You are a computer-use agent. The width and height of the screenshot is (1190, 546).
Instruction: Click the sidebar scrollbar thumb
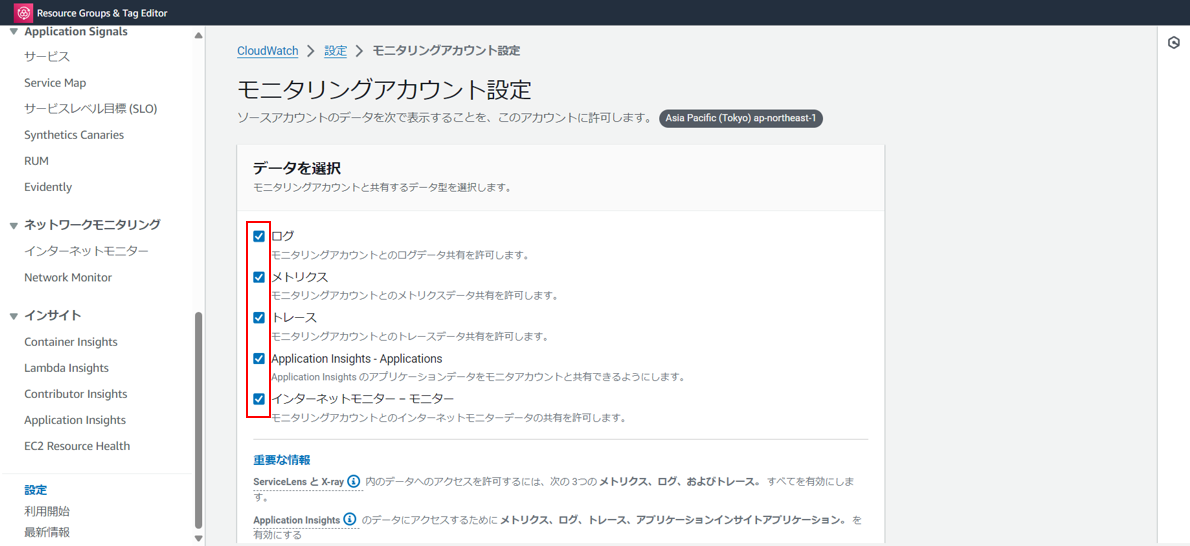(x=199, y=419)
